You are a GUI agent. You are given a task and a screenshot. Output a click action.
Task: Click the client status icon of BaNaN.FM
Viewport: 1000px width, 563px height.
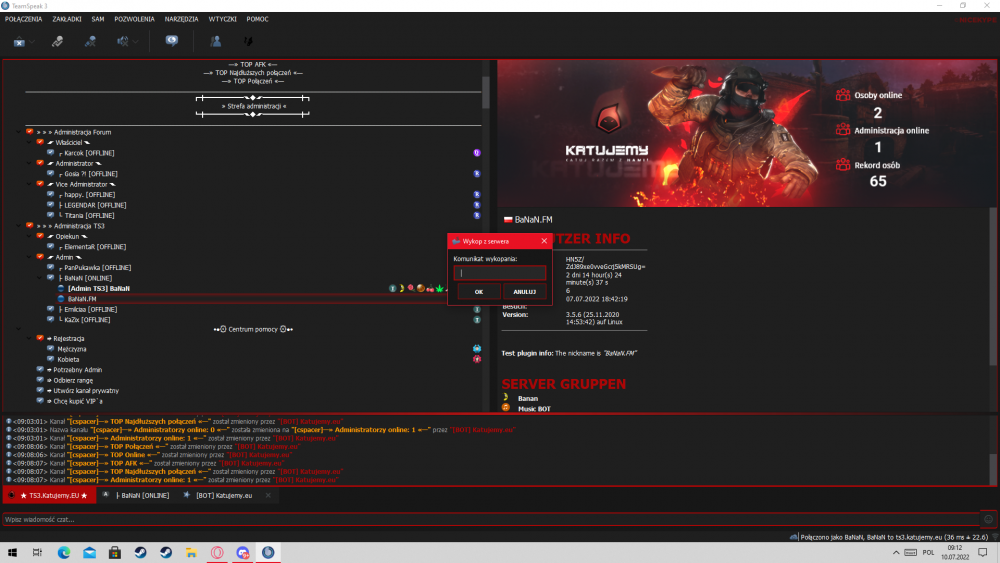[x=61, y=298]
